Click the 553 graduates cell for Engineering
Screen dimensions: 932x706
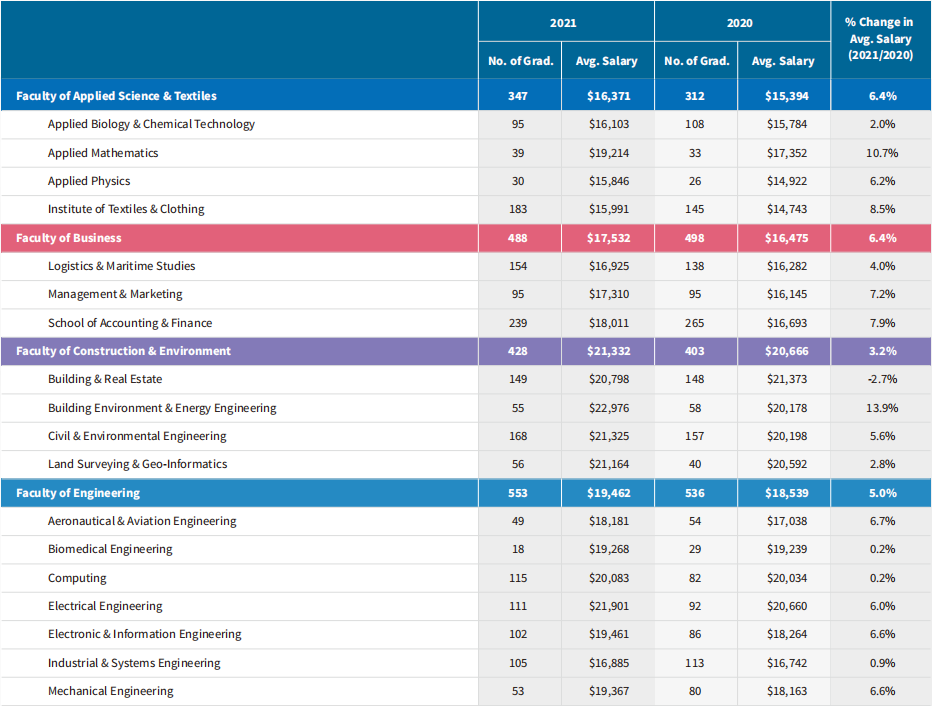520,493
